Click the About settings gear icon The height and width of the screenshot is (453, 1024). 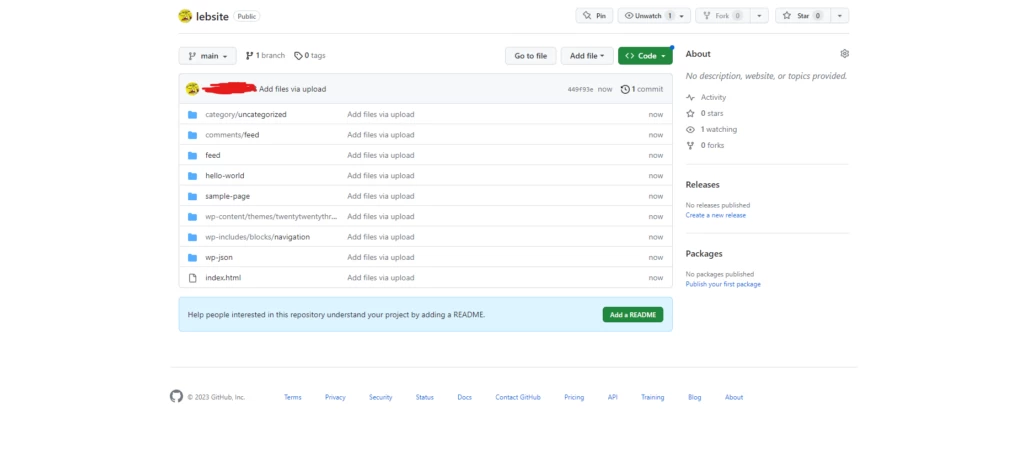point(844,54)
